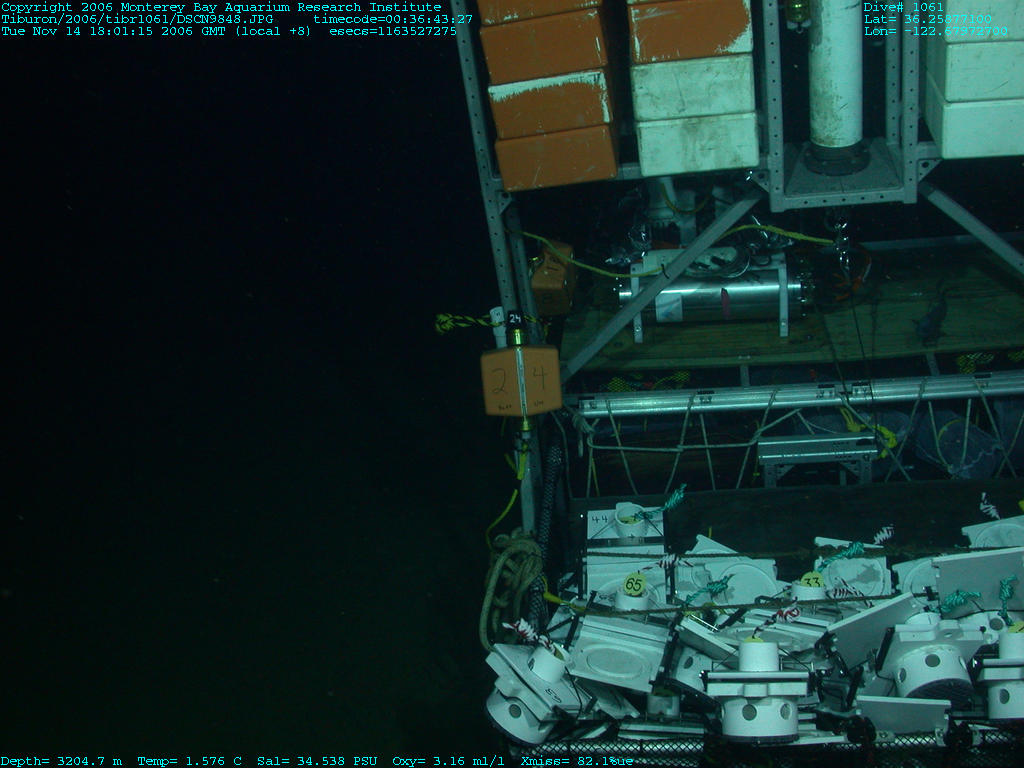Click the esecs=1163527275 value
The image size is (1024, 768).
click(393, 31)
